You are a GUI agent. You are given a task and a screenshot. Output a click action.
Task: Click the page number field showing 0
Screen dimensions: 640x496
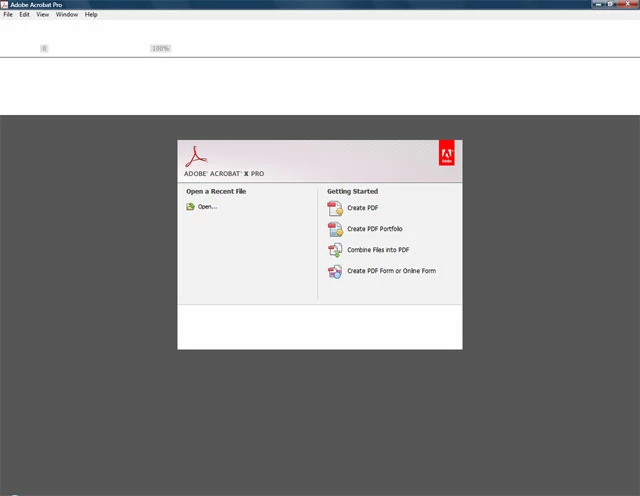44,48
